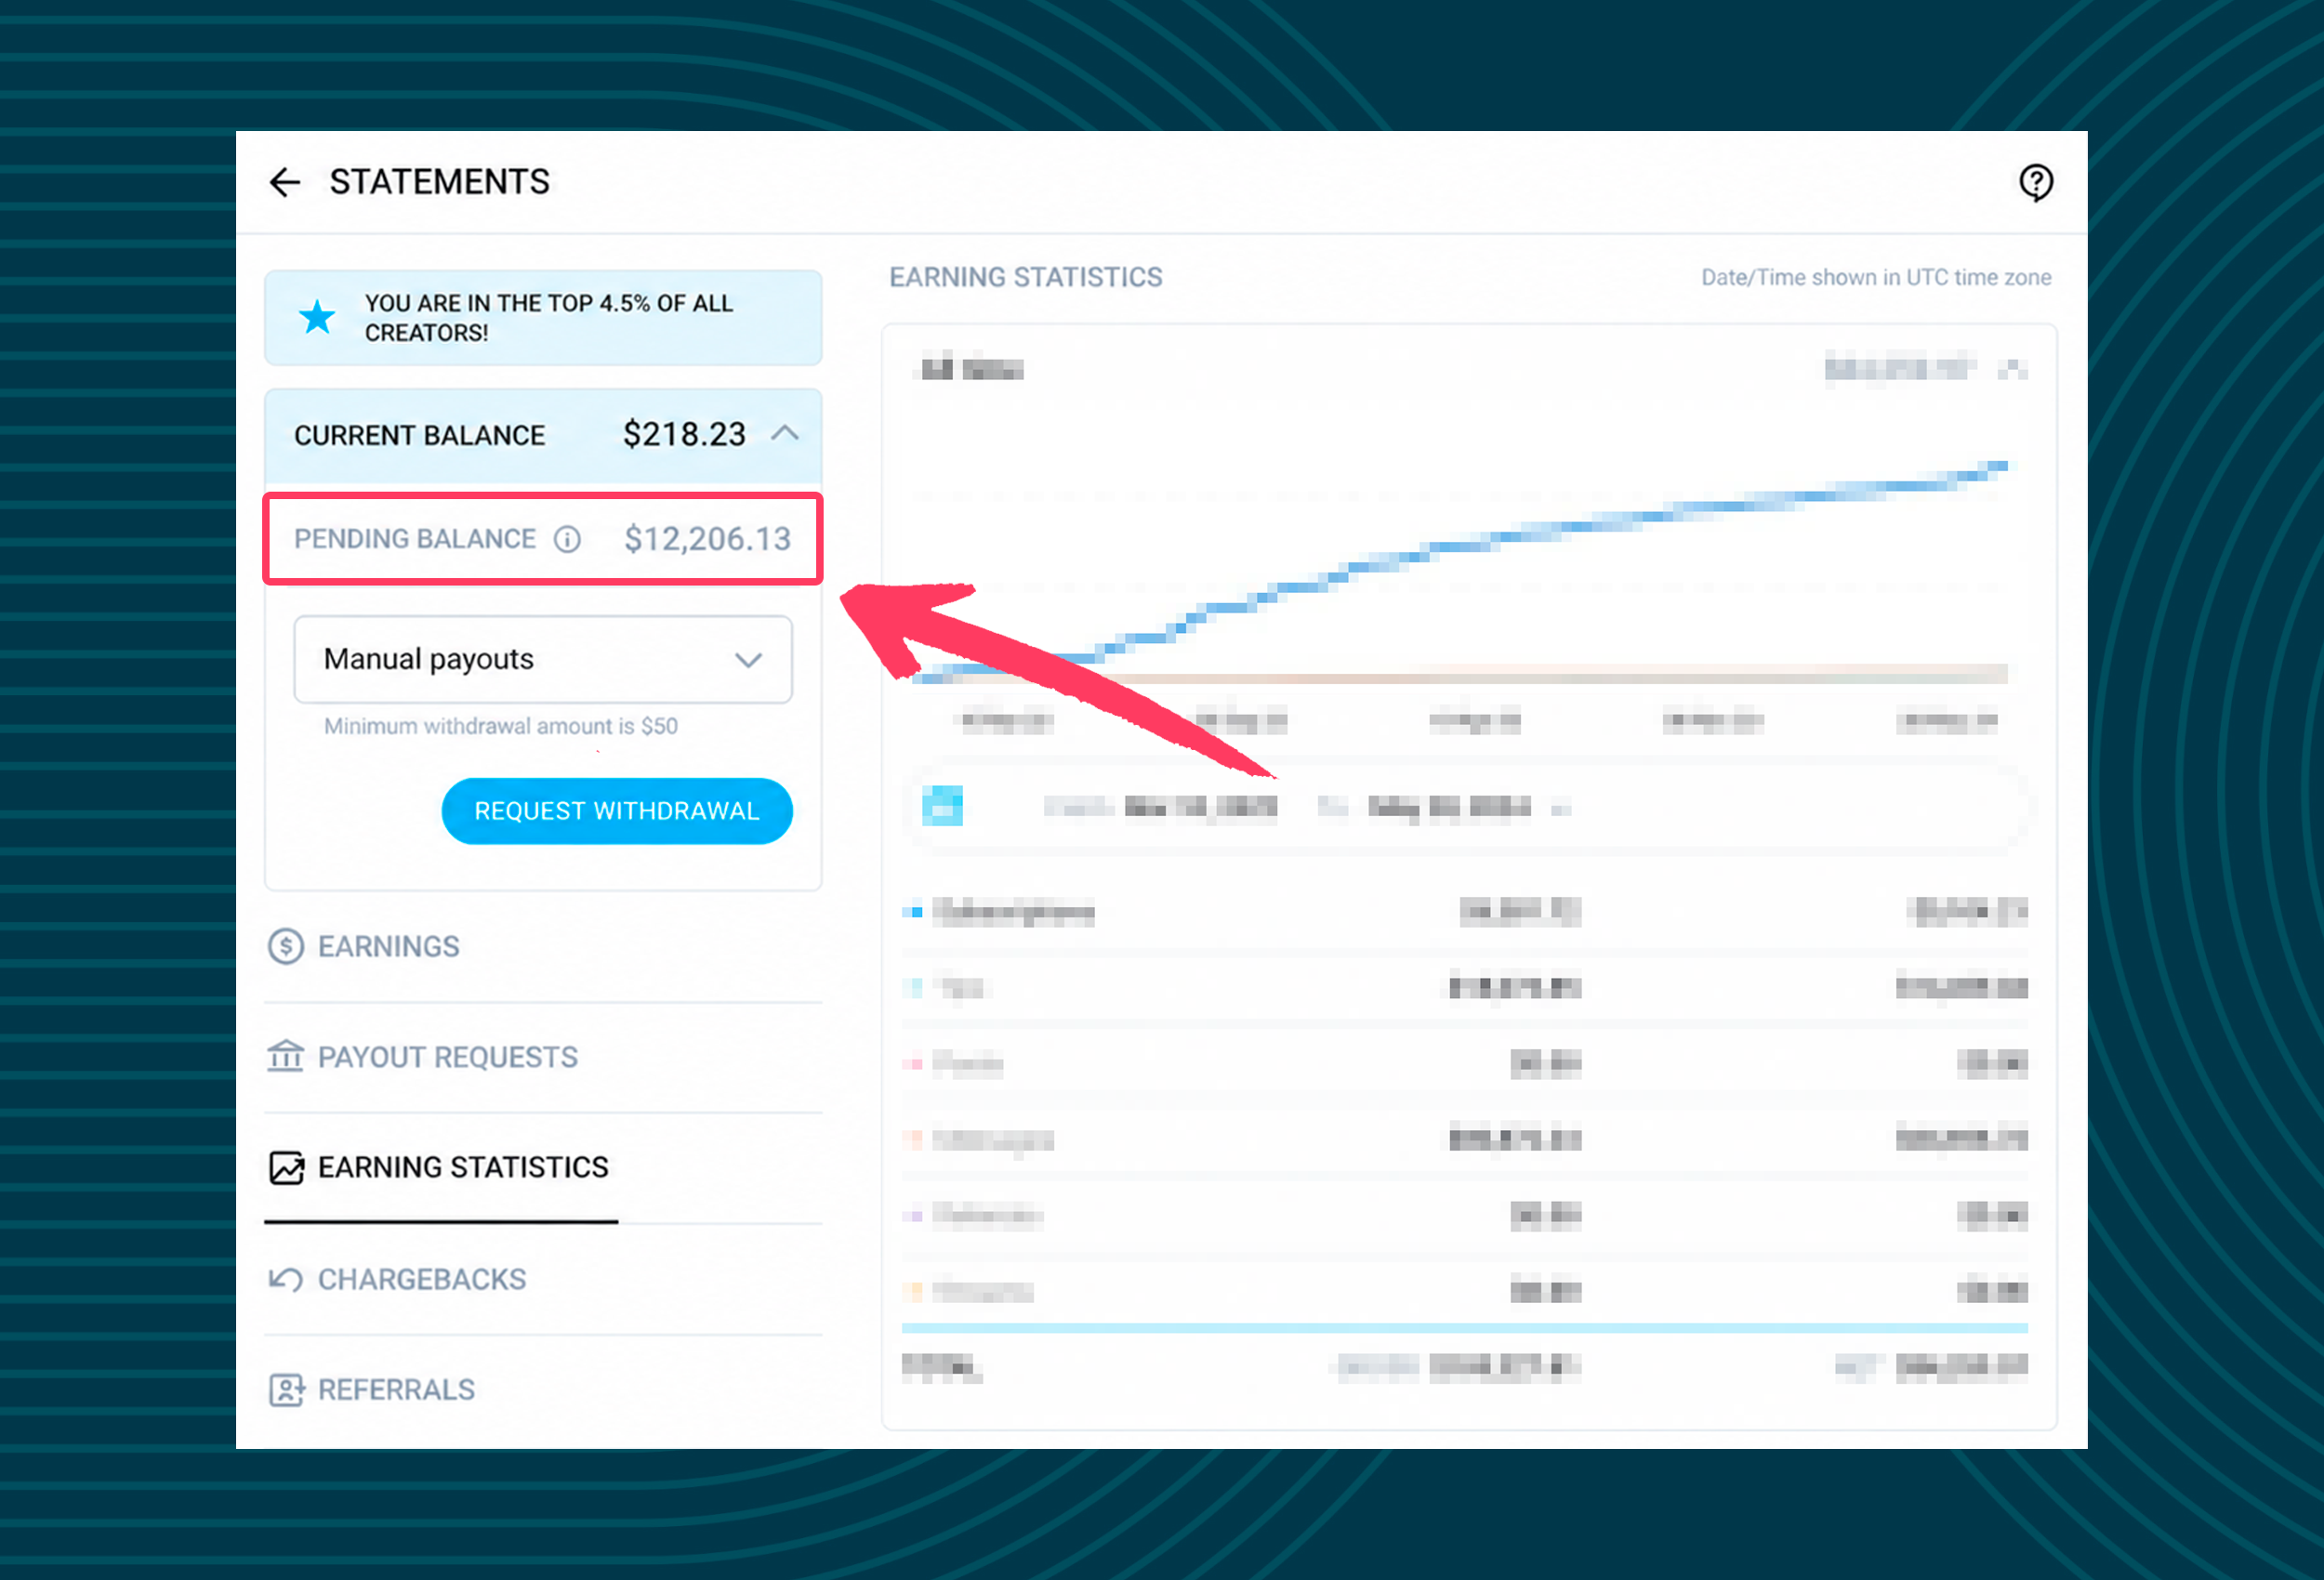Screen dimensions: 2324x1580
Task: Click the $218.23 current balance amount
Action: coord(684,434)
